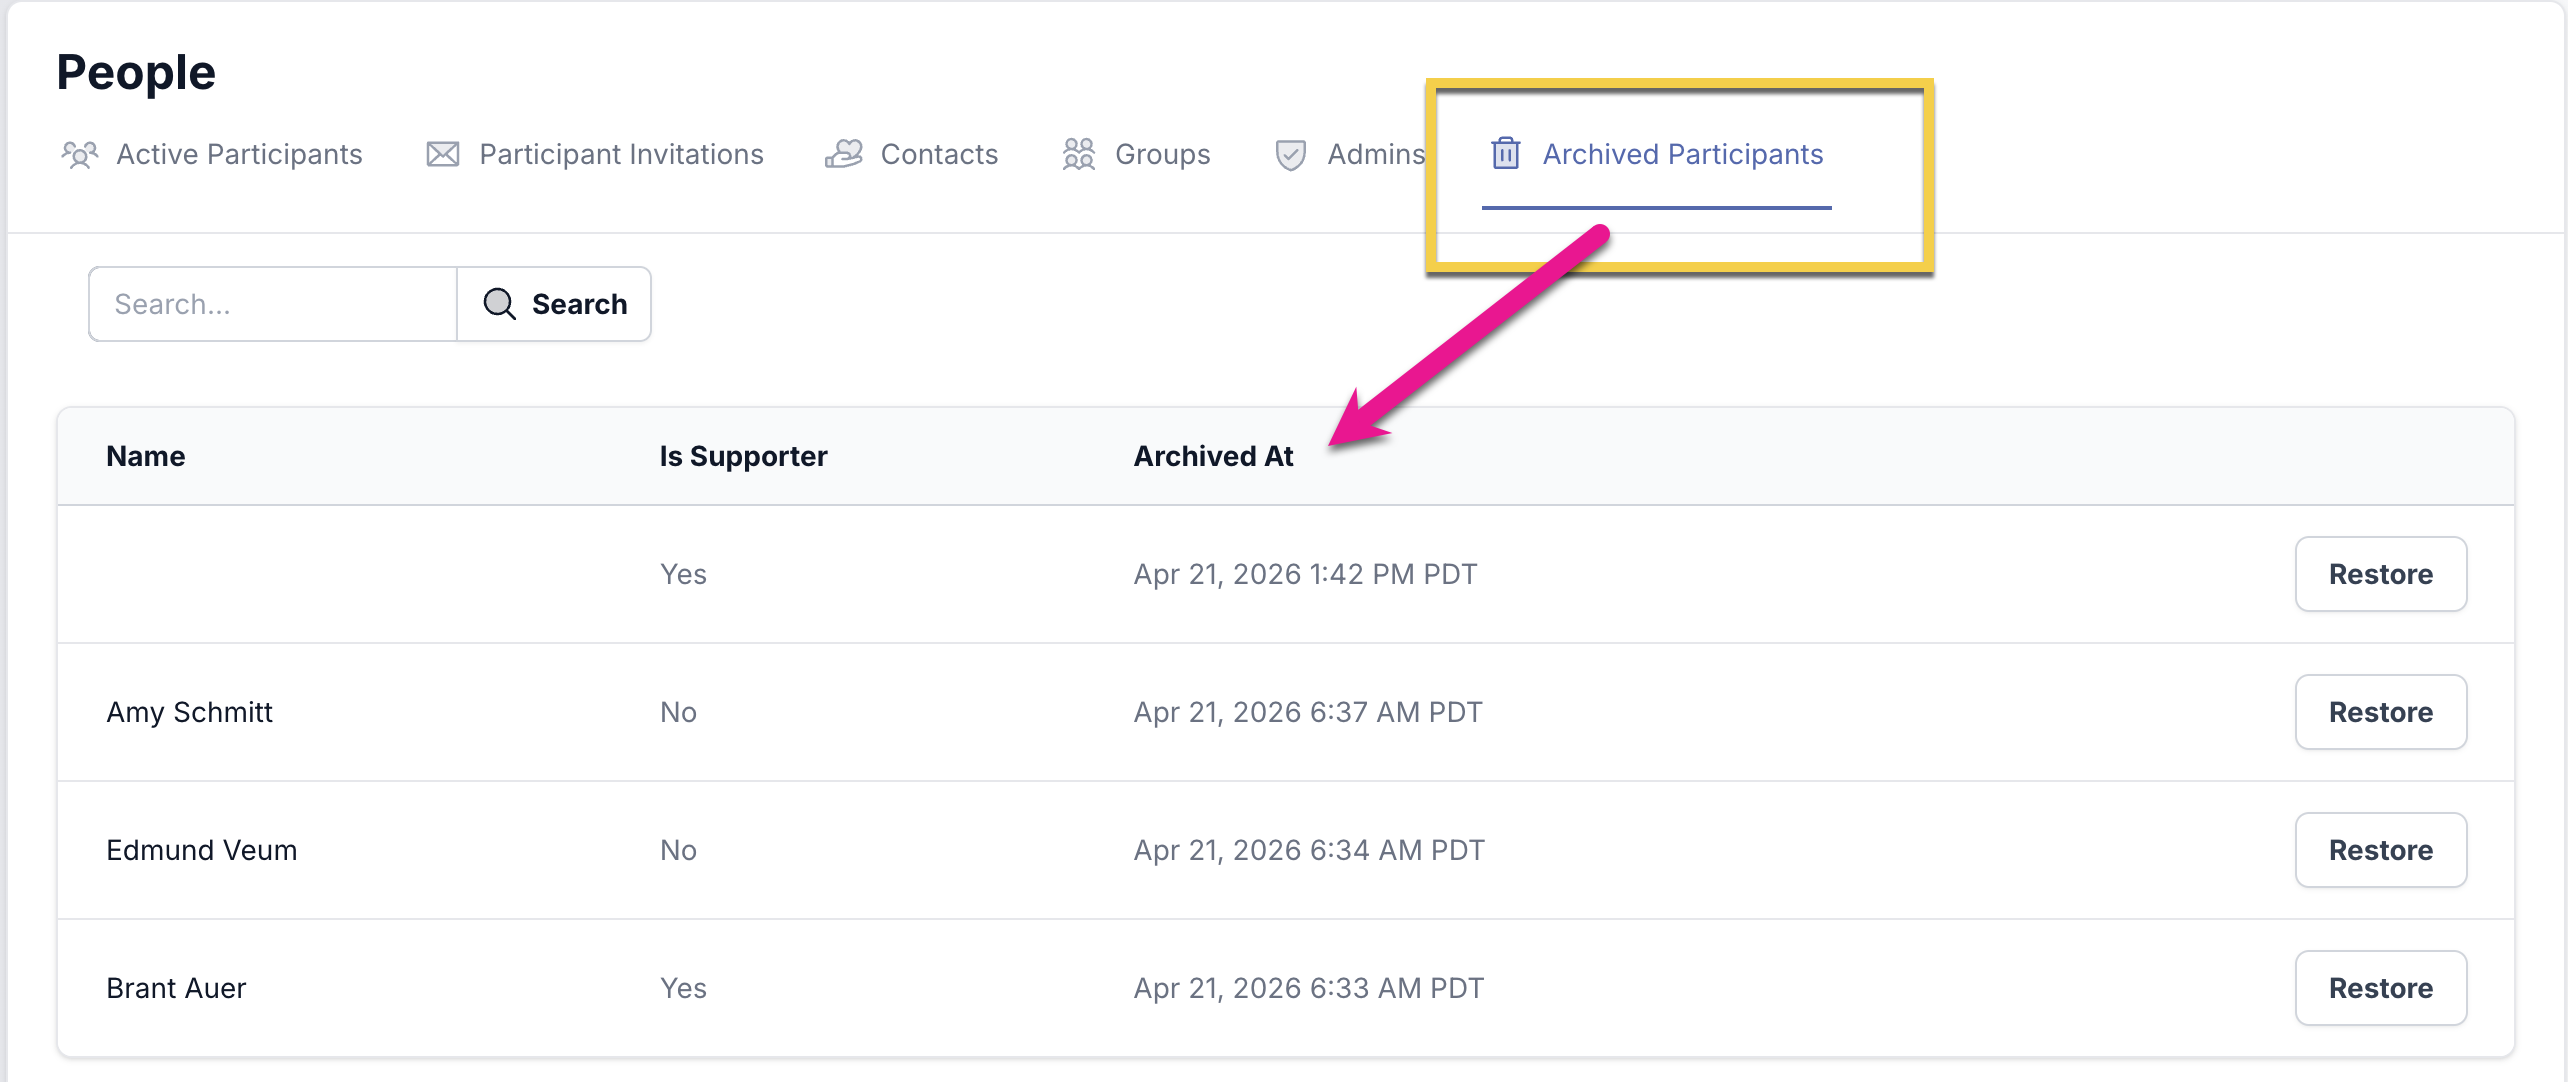Viewport: 2568px width, 1082px height.
Task: Restore Amy Schmitt
Action: [x=2380, y=712]
